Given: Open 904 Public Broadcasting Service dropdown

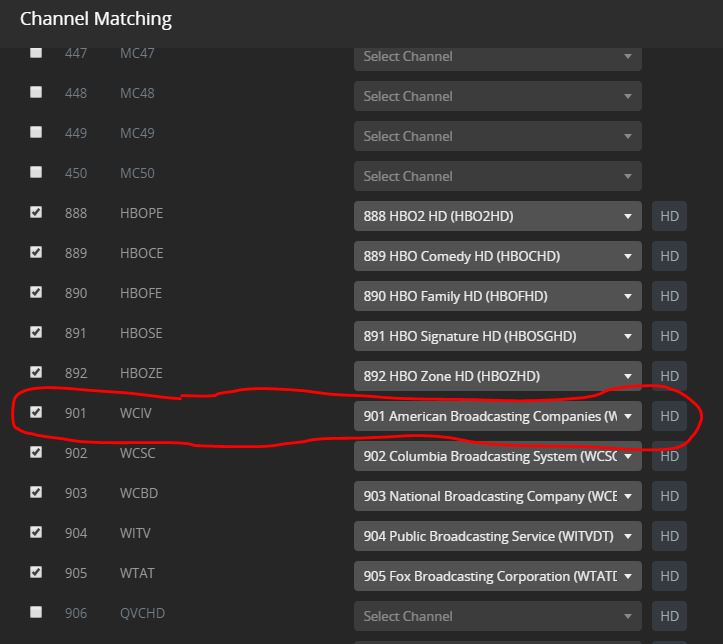Looking at the screenshot, I should (498, 536).
